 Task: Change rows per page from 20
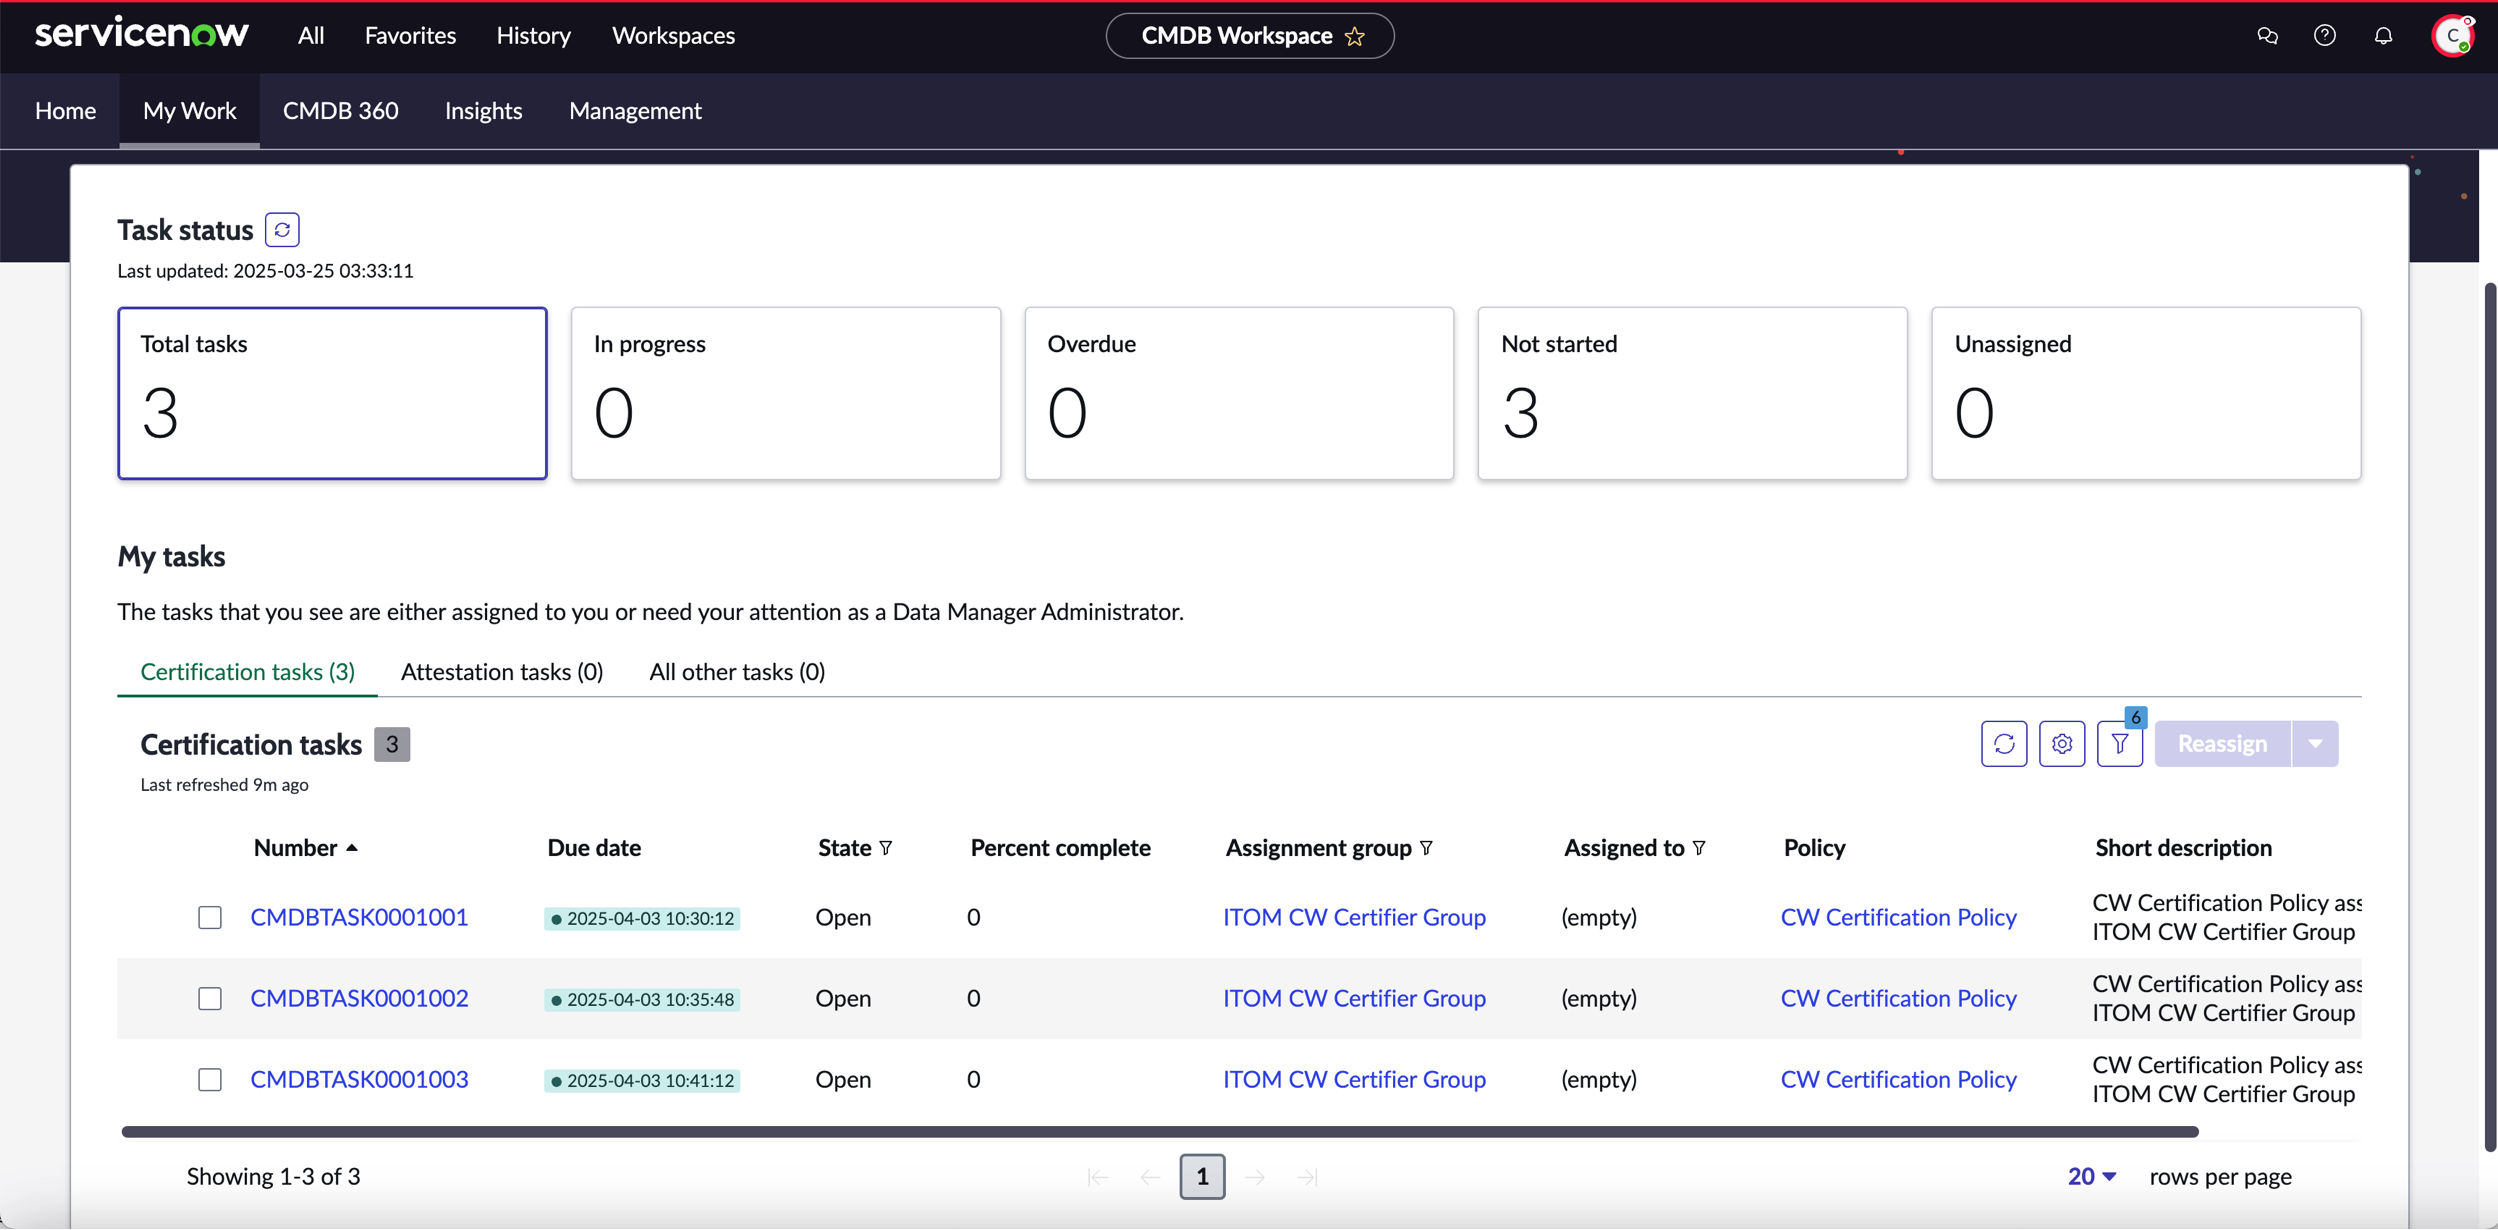coord(2092,1177)
